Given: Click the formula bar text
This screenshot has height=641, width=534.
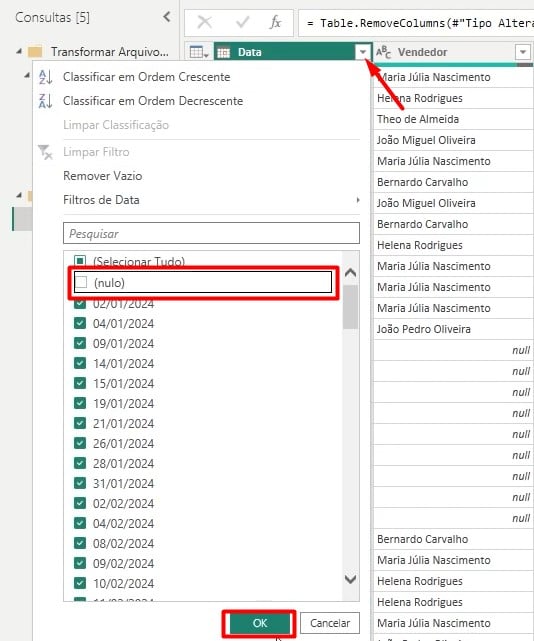Looking at the screenshot, I should (420, 23).
